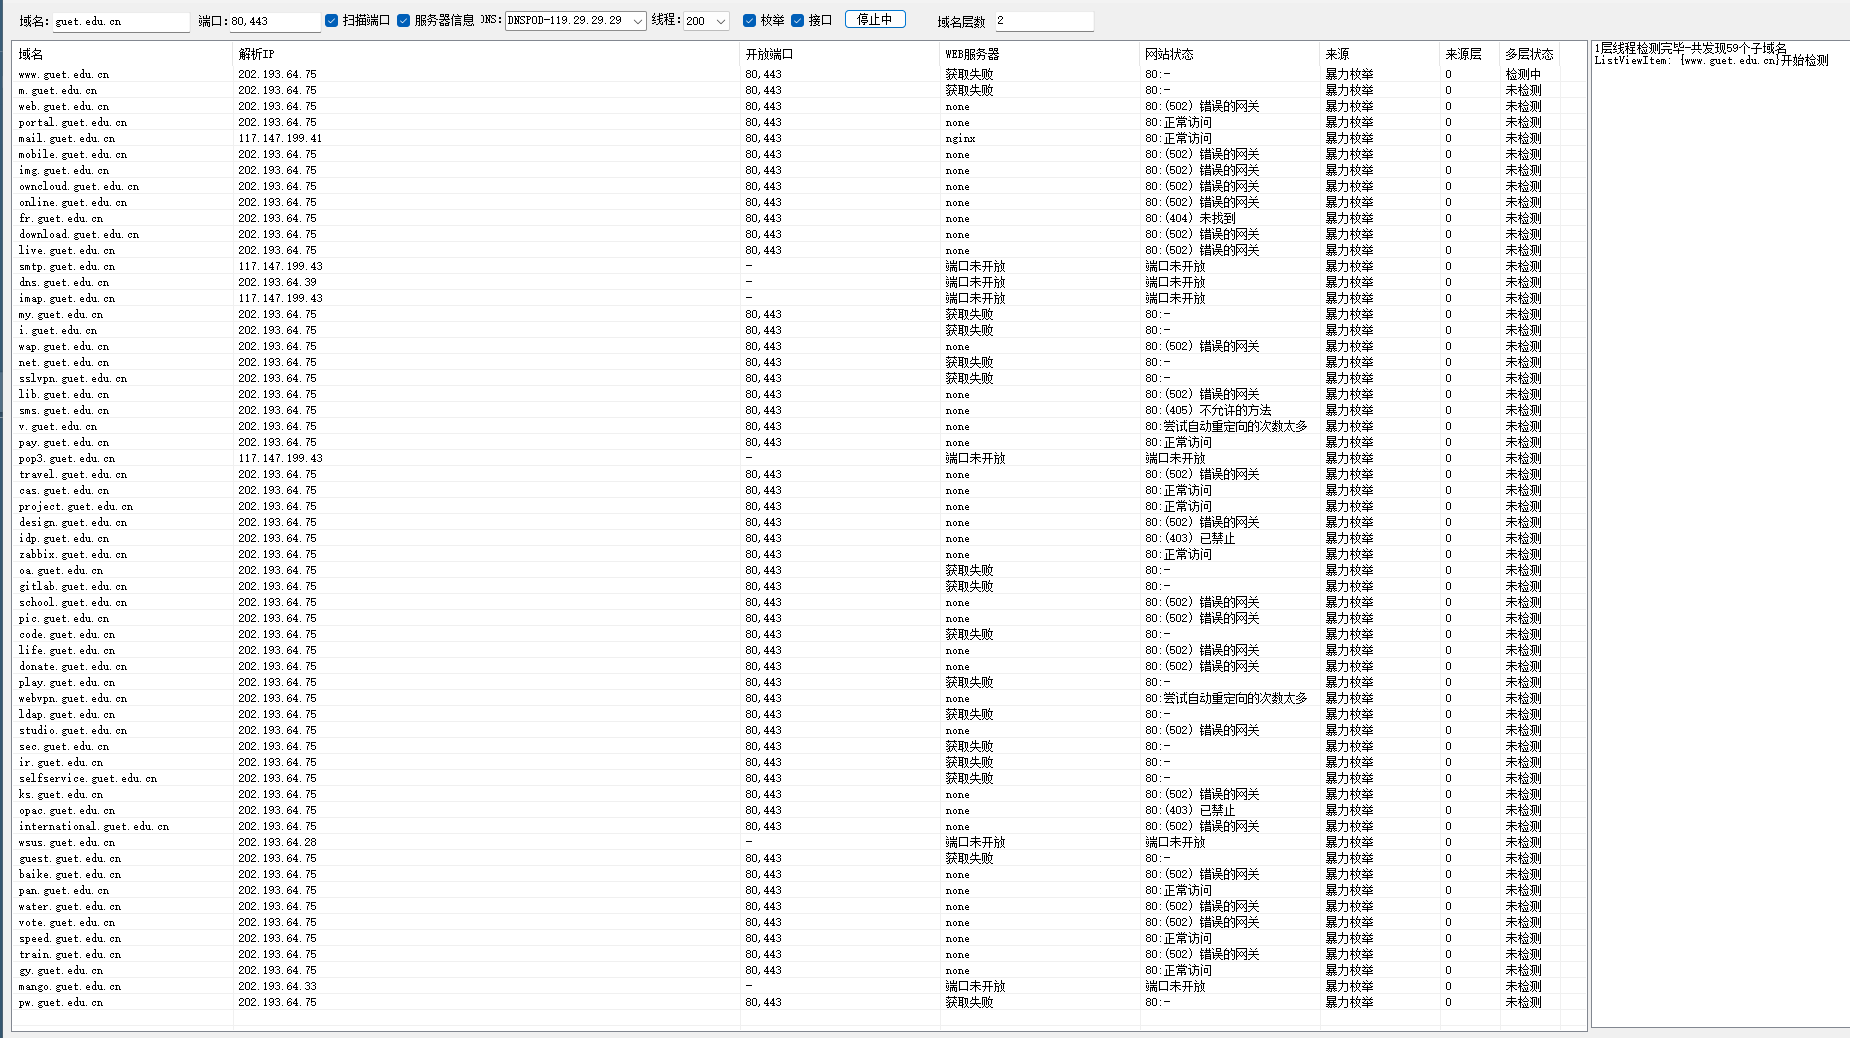
Task: Select the zabbix.guet.edu.cn row
Action: click(x=73, y=555)
